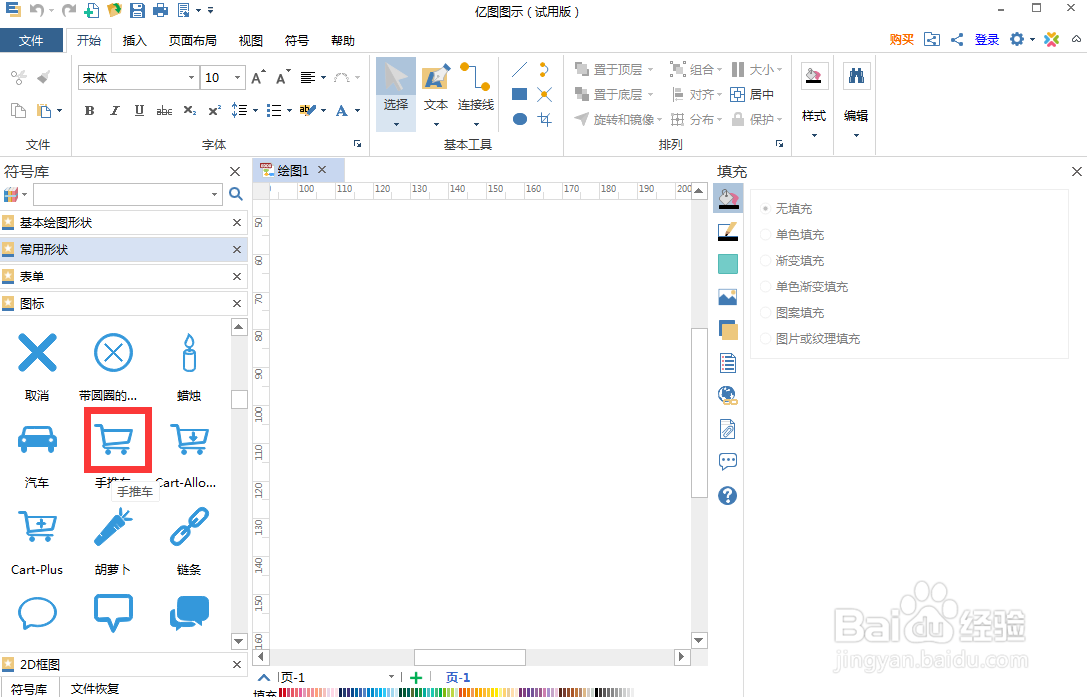The image size is (1087, 697).
Task: Pick the 连接线 connector tool
Action: pyautogui.click(x=475, y=90)
